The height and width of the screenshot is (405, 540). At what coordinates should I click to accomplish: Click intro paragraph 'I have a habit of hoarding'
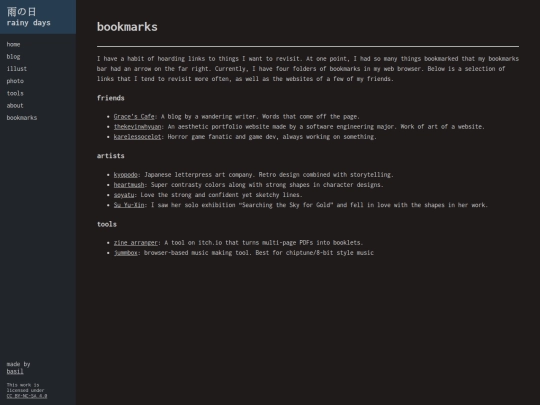click(308, 69)
